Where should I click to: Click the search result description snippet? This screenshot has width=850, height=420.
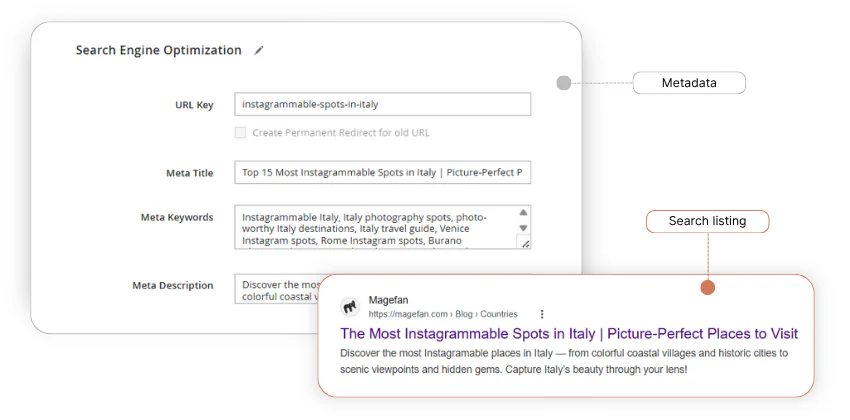tap(564, 361)
